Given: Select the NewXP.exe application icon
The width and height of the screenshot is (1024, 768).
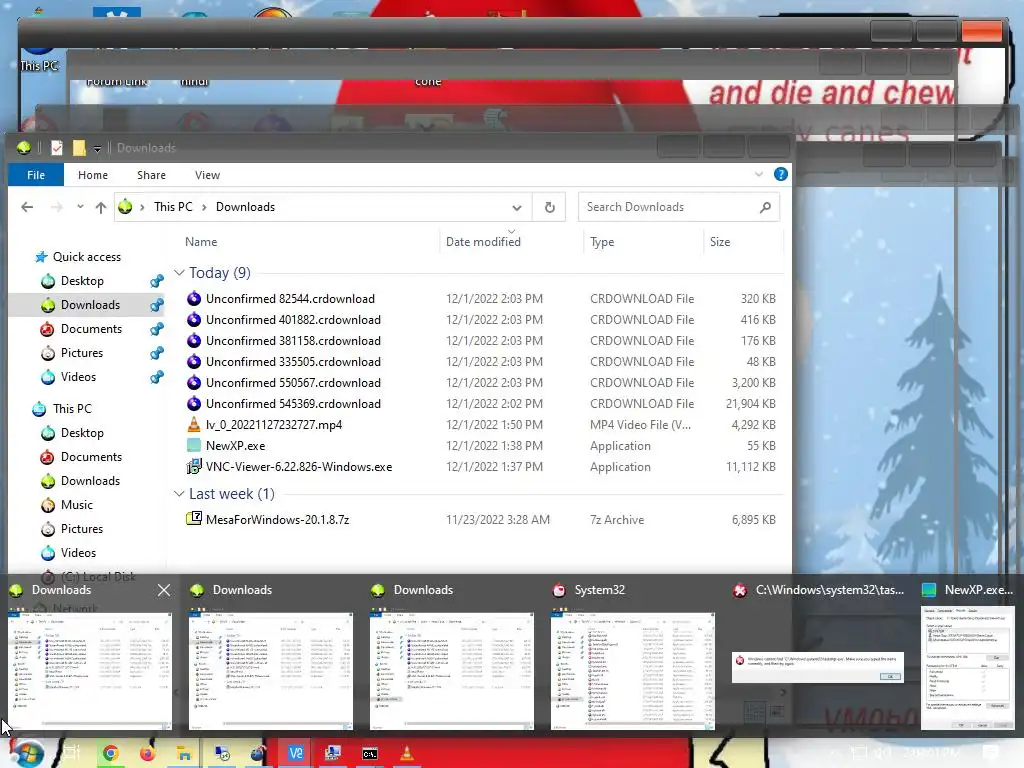Looking at the screenshot, I should point(194,445).
